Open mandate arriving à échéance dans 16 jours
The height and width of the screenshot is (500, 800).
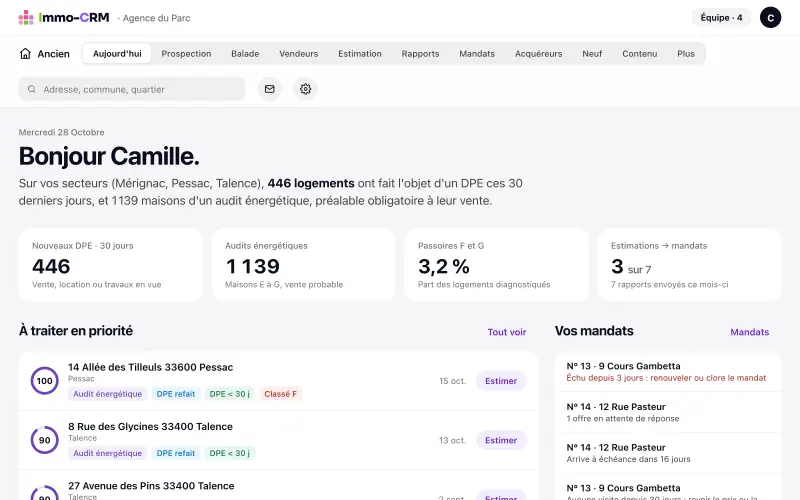click(667, 453)
